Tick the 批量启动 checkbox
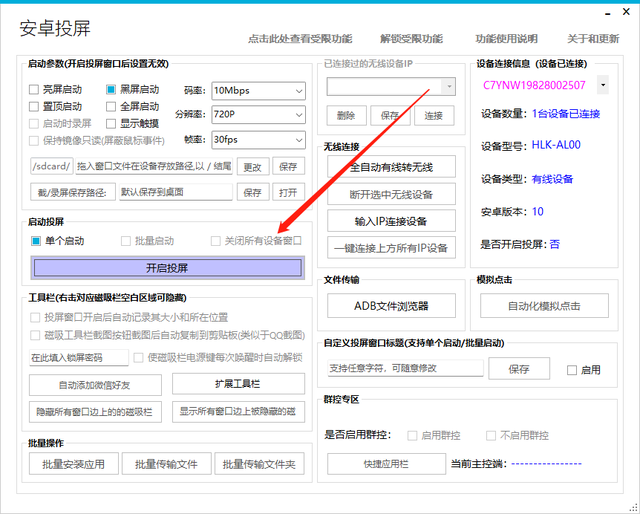 (x=126, y=241)
